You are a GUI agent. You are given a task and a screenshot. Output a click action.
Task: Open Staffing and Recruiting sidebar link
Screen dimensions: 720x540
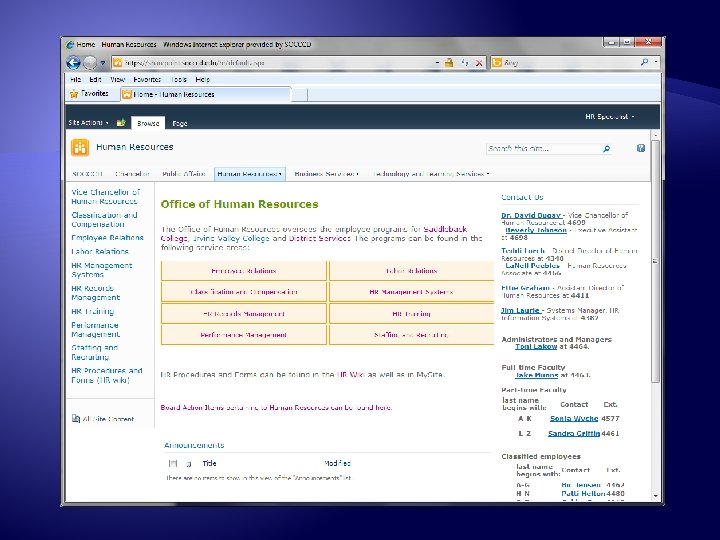click(95, 352)
